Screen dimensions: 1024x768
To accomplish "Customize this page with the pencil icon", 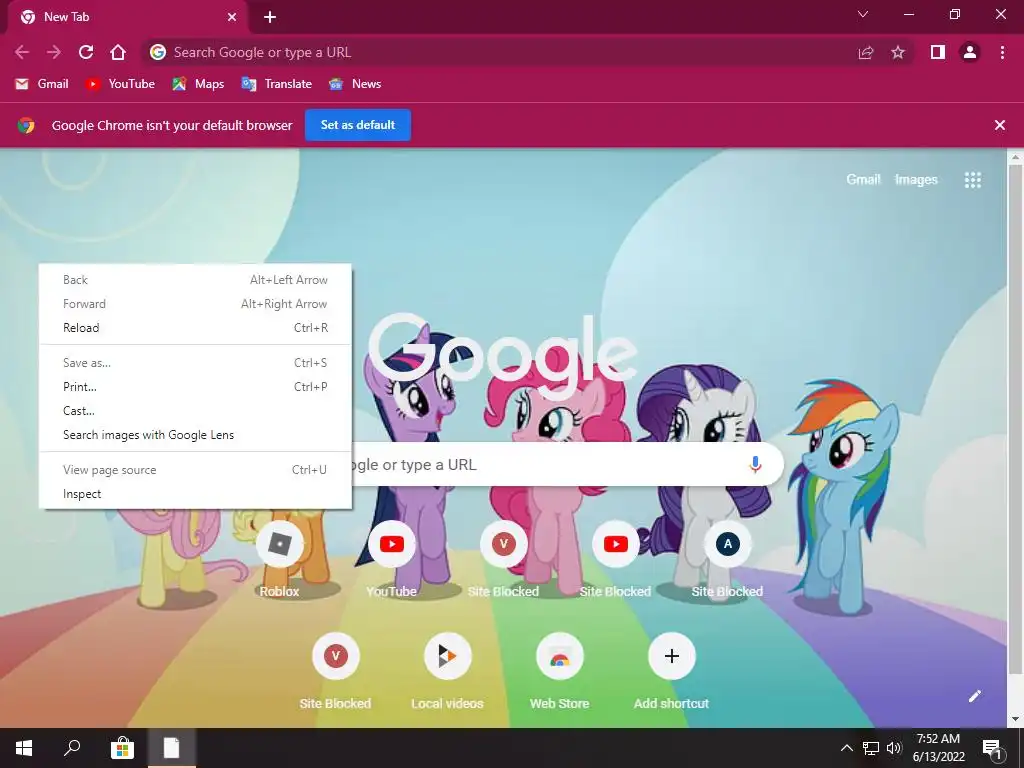I will click(x=974, y=696).
